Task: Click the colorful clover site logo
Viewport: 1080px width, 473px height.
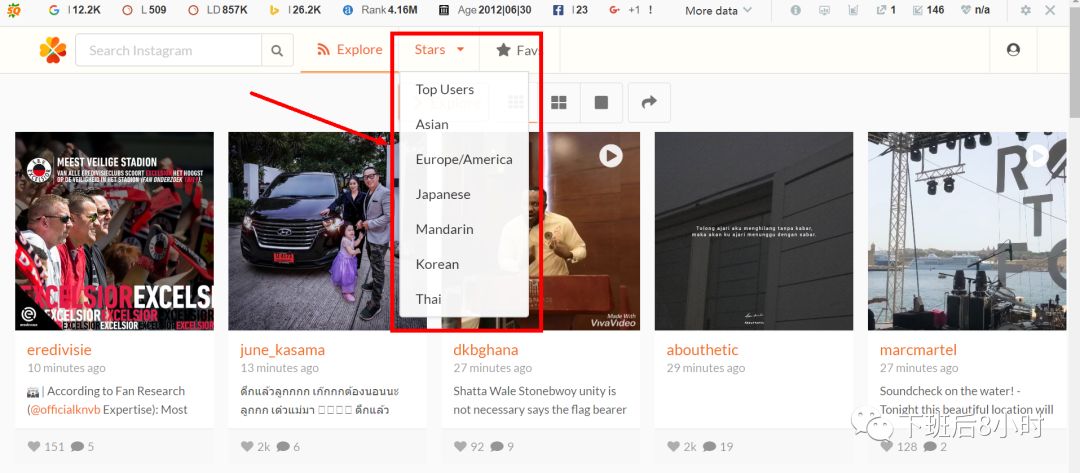Action: click(x=53, y=50)
